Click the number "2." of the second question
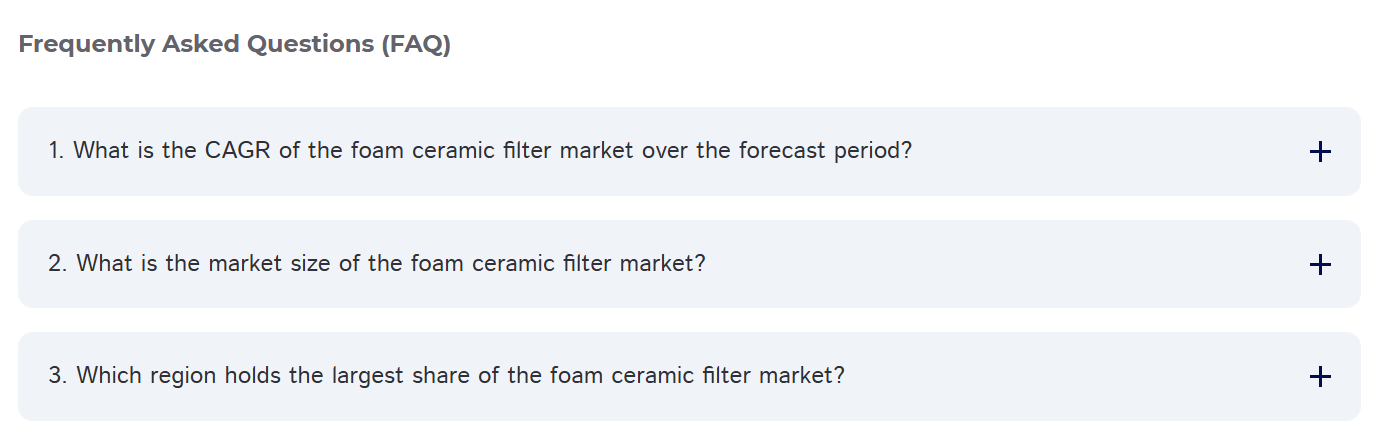1378x448 pixels. pyautogui.click(x=59, y=264)
